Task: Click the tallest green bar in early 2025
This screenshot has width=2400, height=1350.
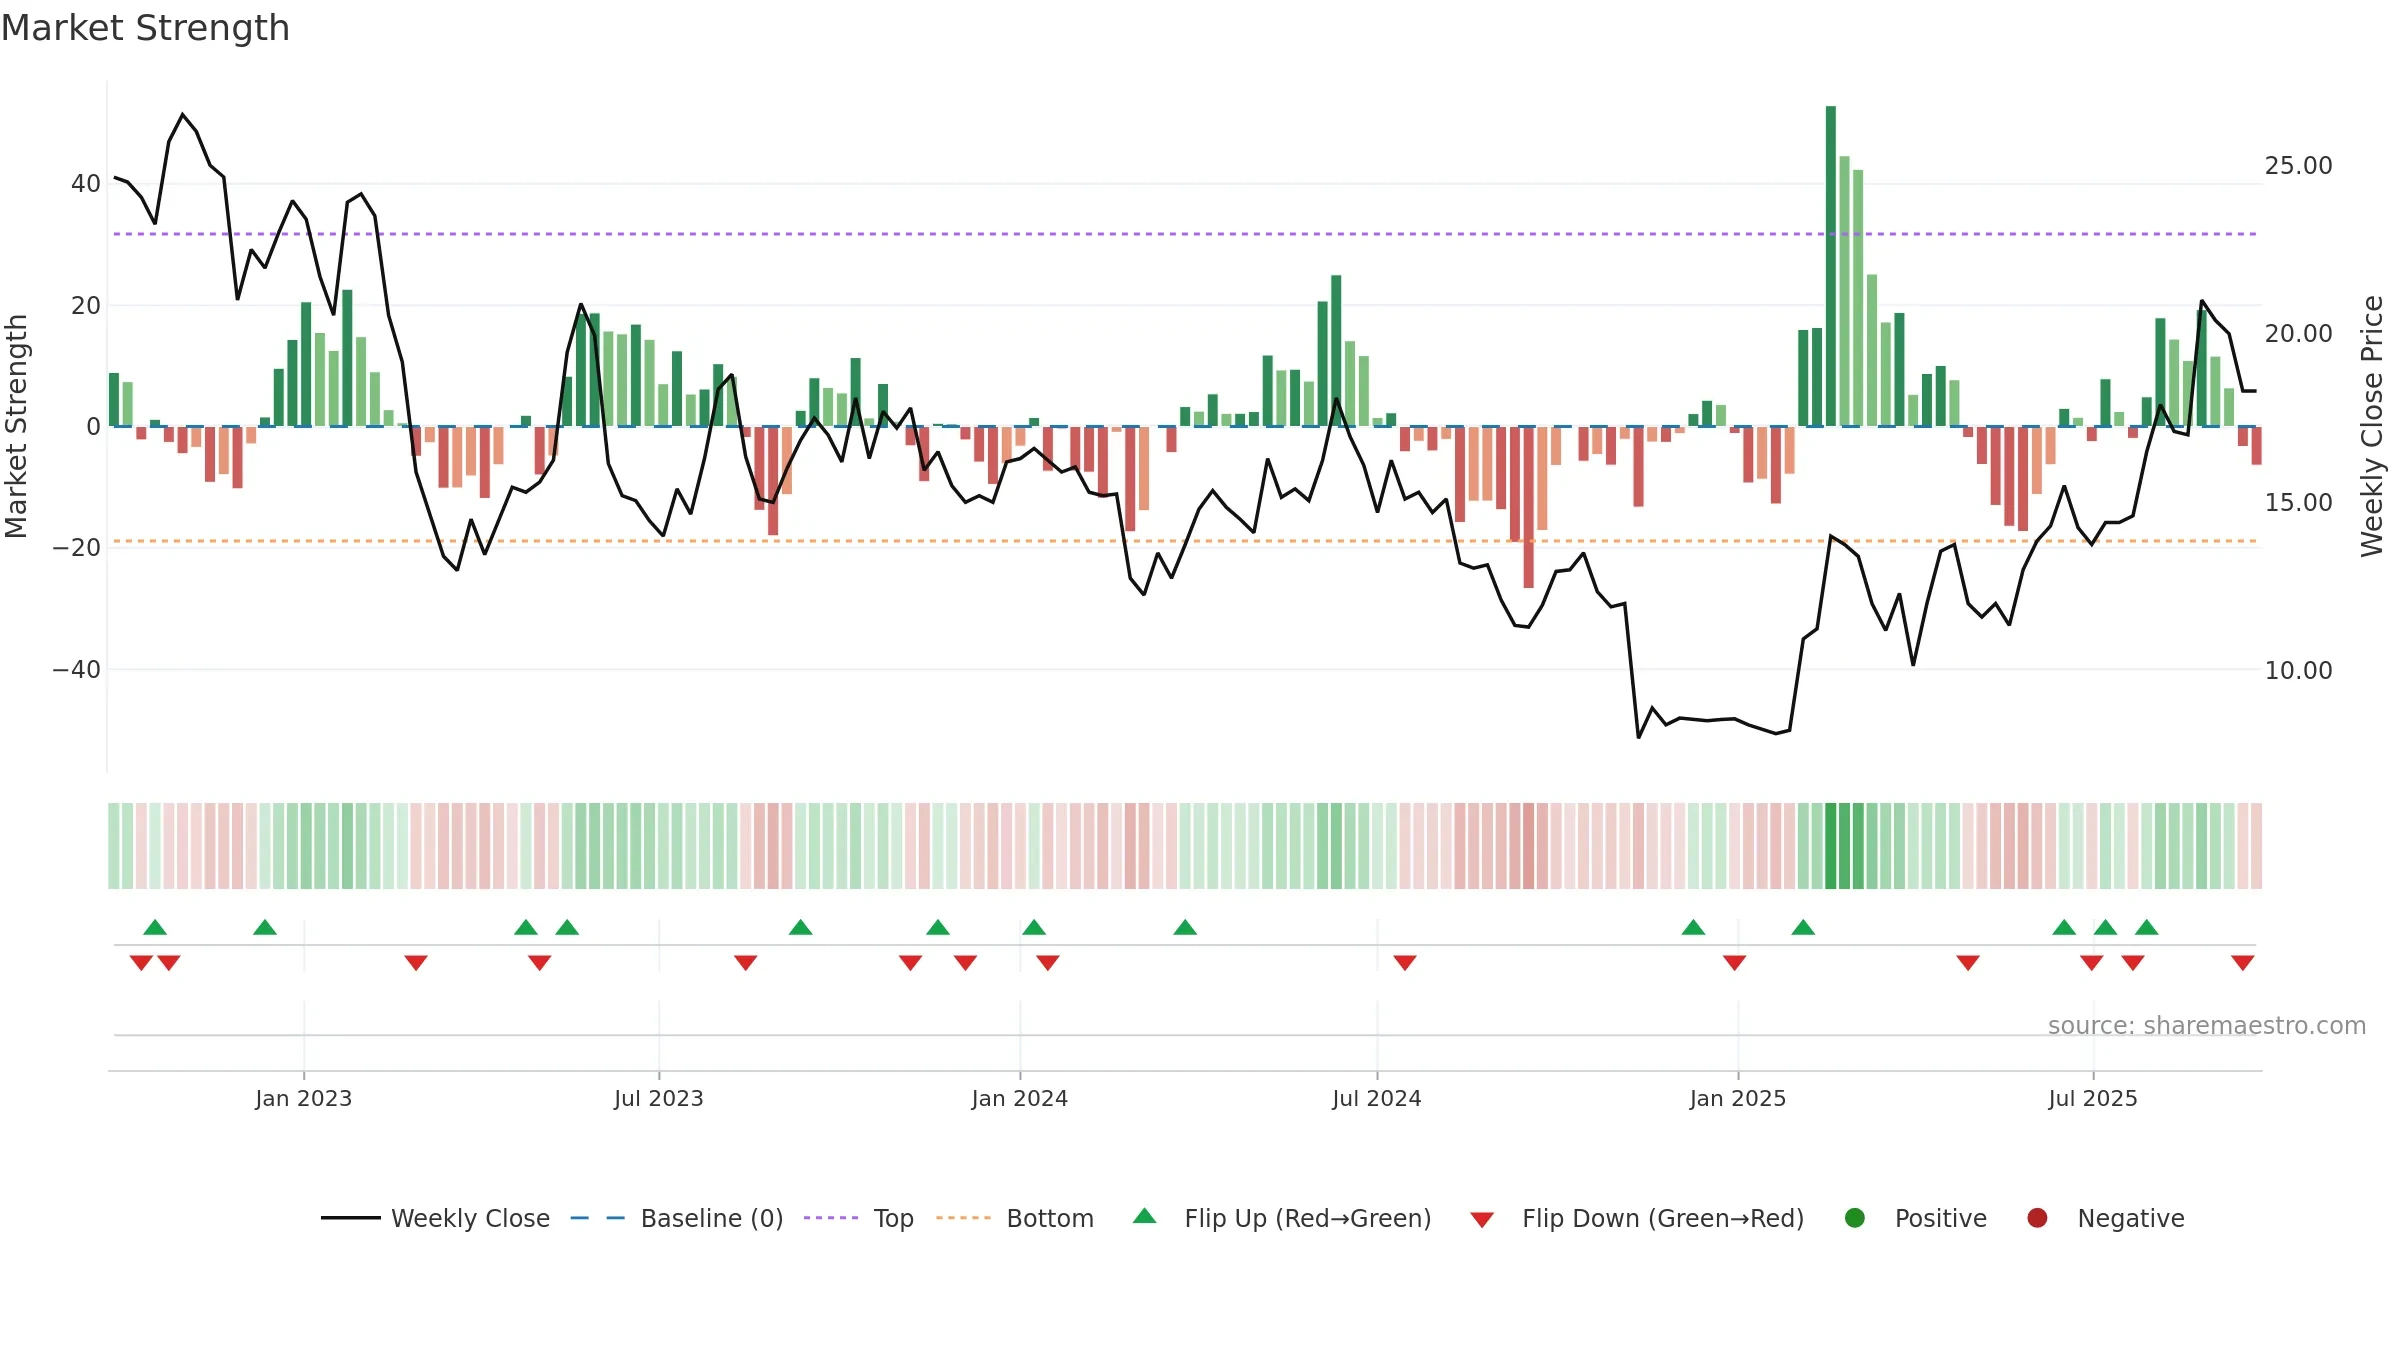Action: coord(1830,266)
